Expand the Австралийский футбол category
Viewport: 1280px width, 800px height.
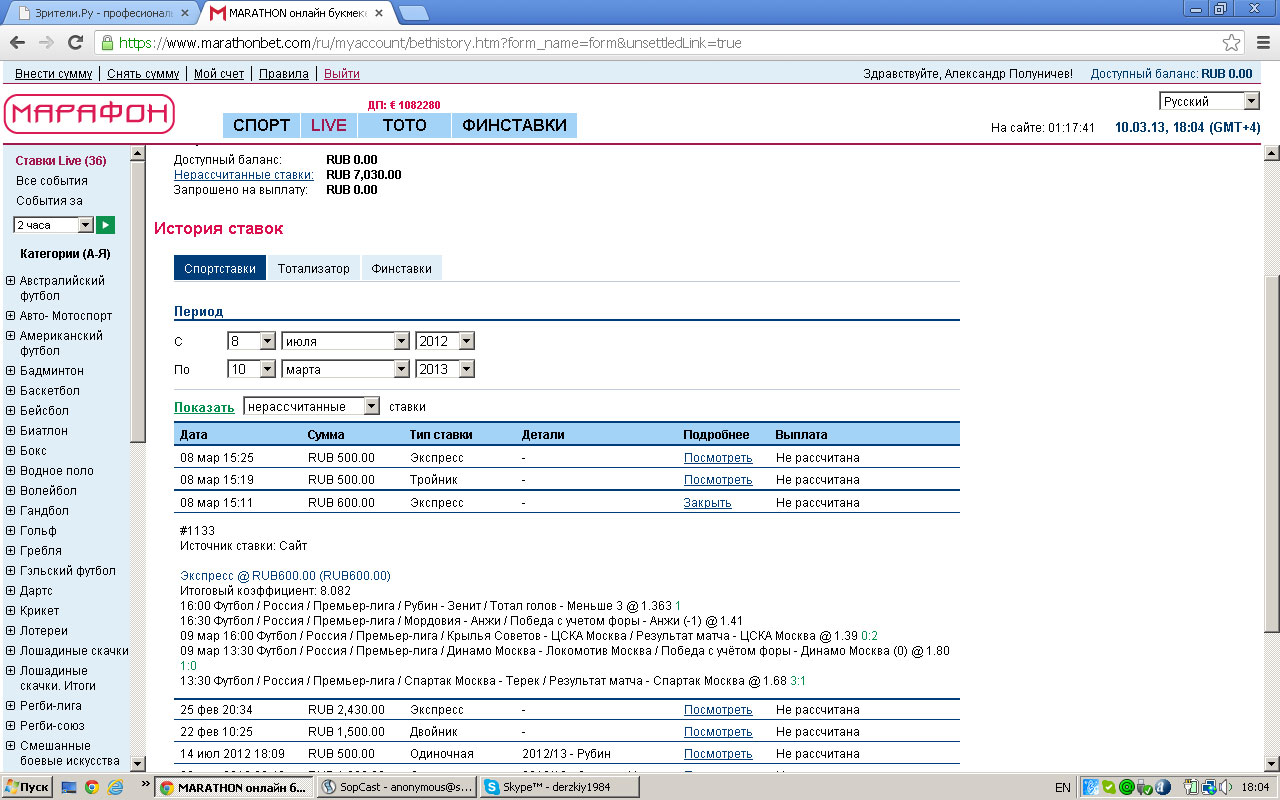(10, 281)
